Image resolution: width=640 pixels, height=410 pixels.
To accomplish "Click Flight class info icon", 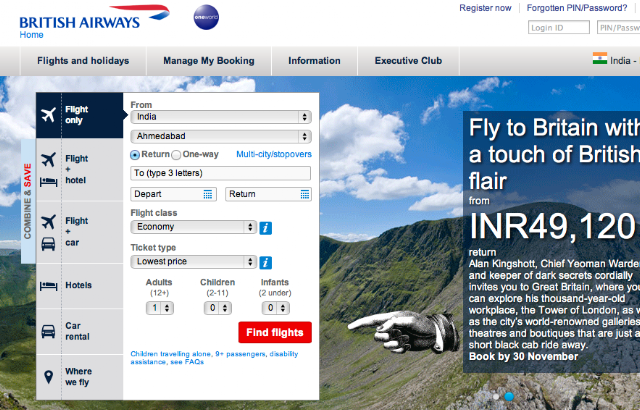I will (265, 228).
